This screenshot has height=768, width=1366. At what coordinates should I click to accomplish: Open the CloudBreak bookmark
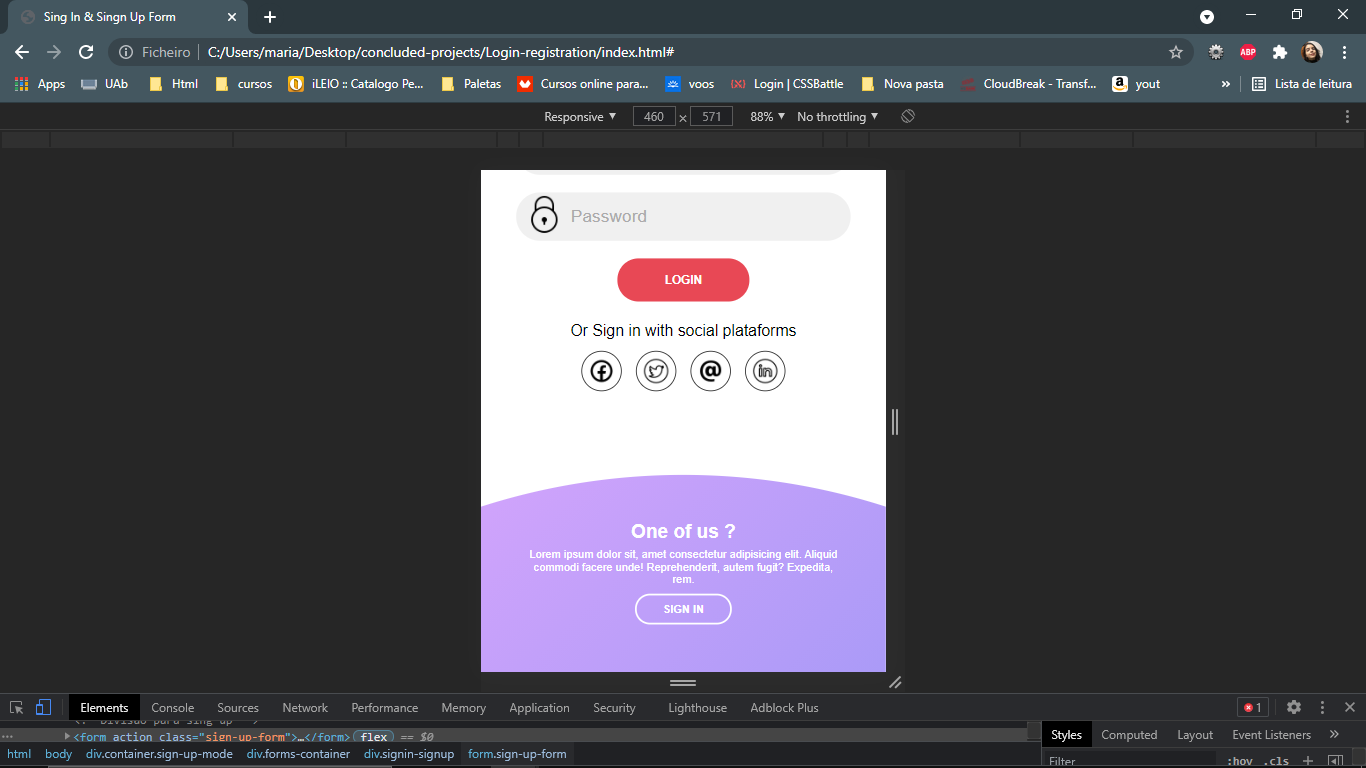(1029, 84)
